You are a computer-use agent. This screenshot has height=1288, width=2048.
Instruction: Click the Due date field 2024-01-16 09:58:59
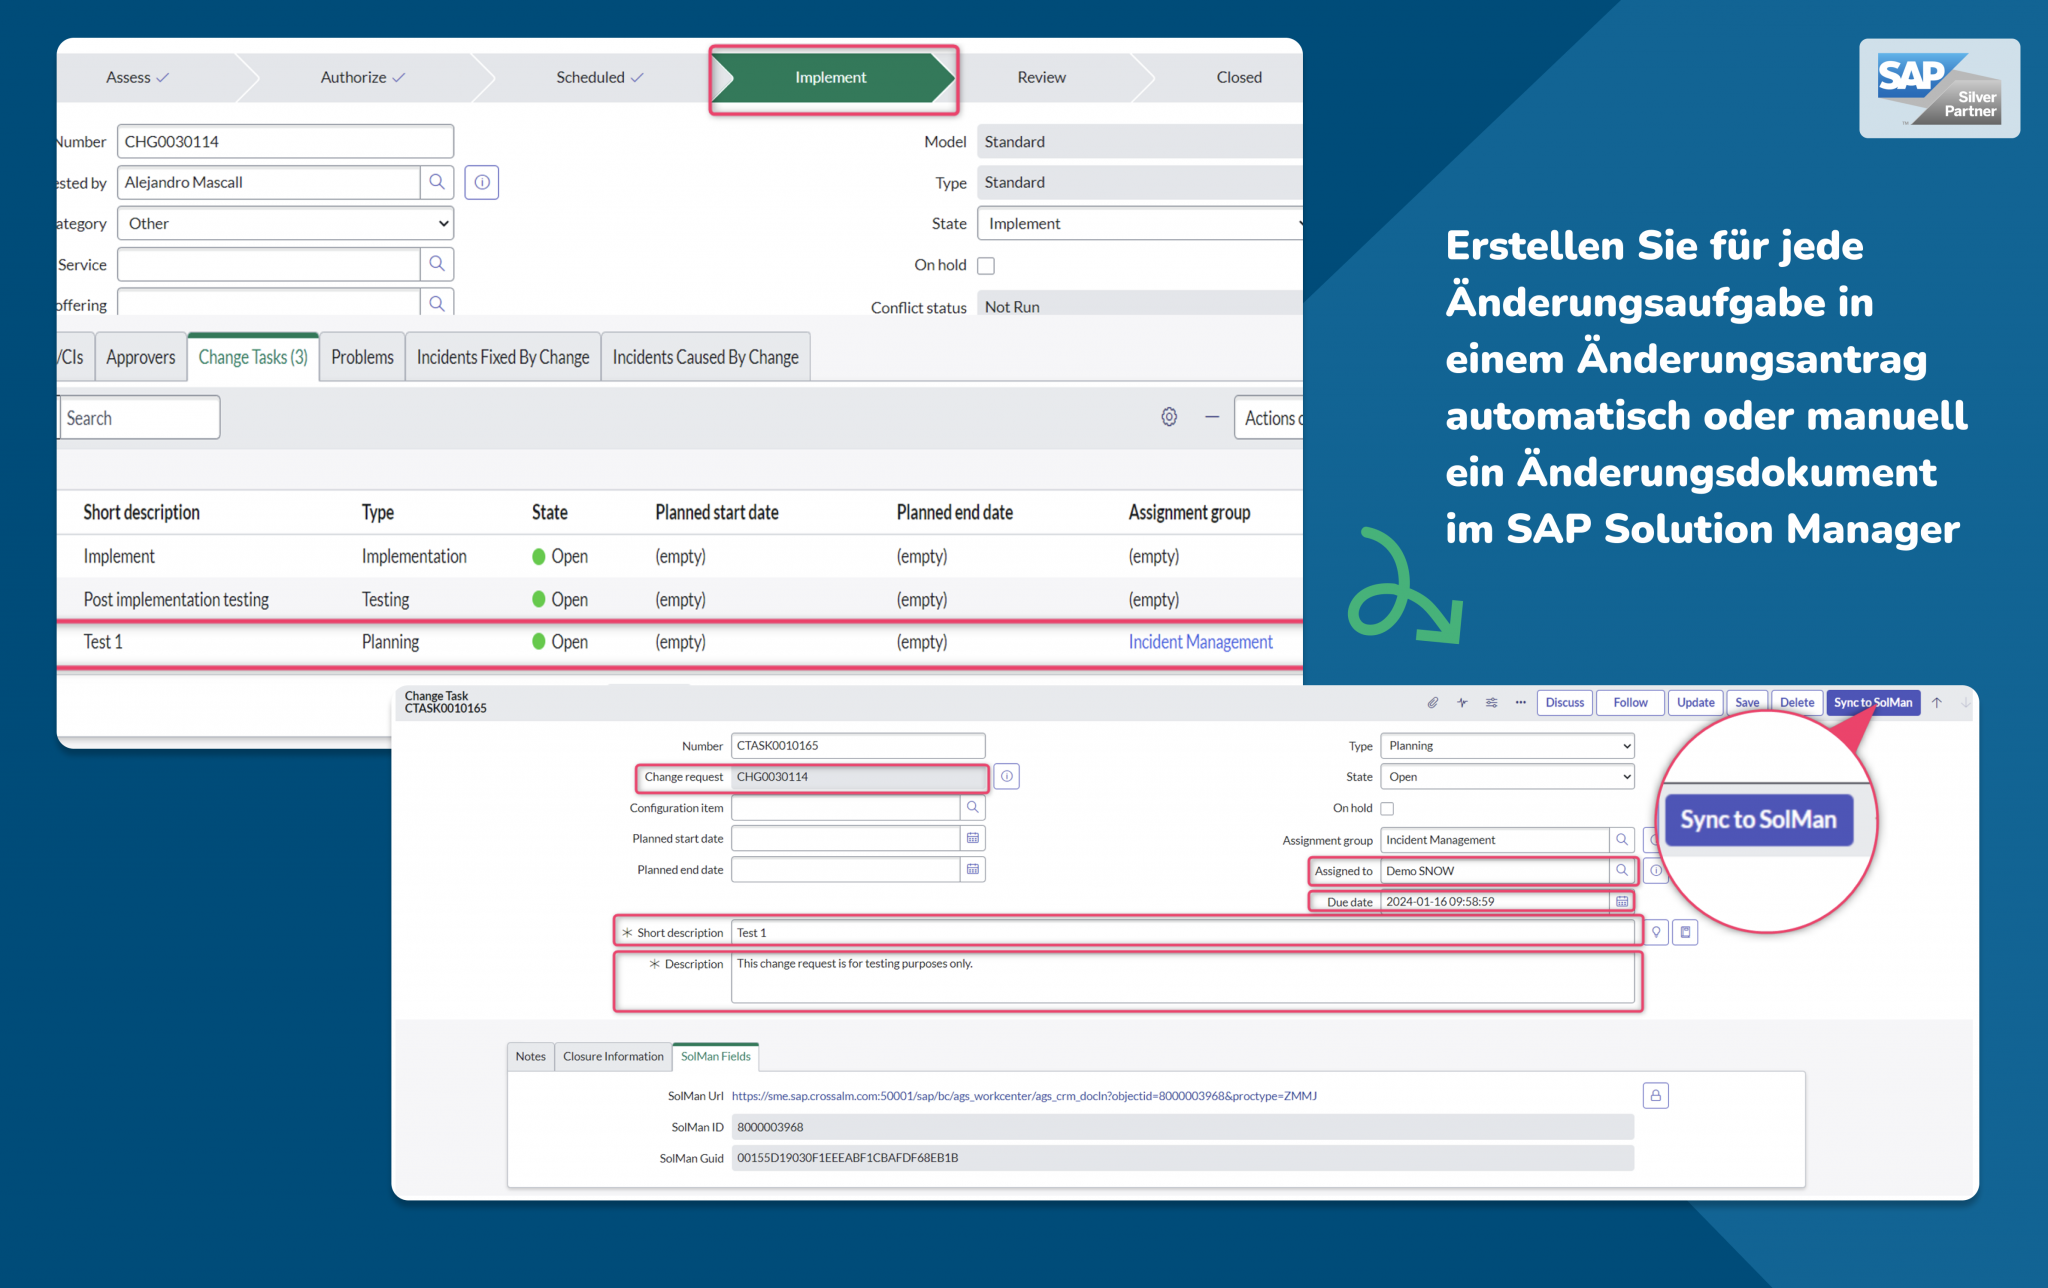(x=1495, y=901)
